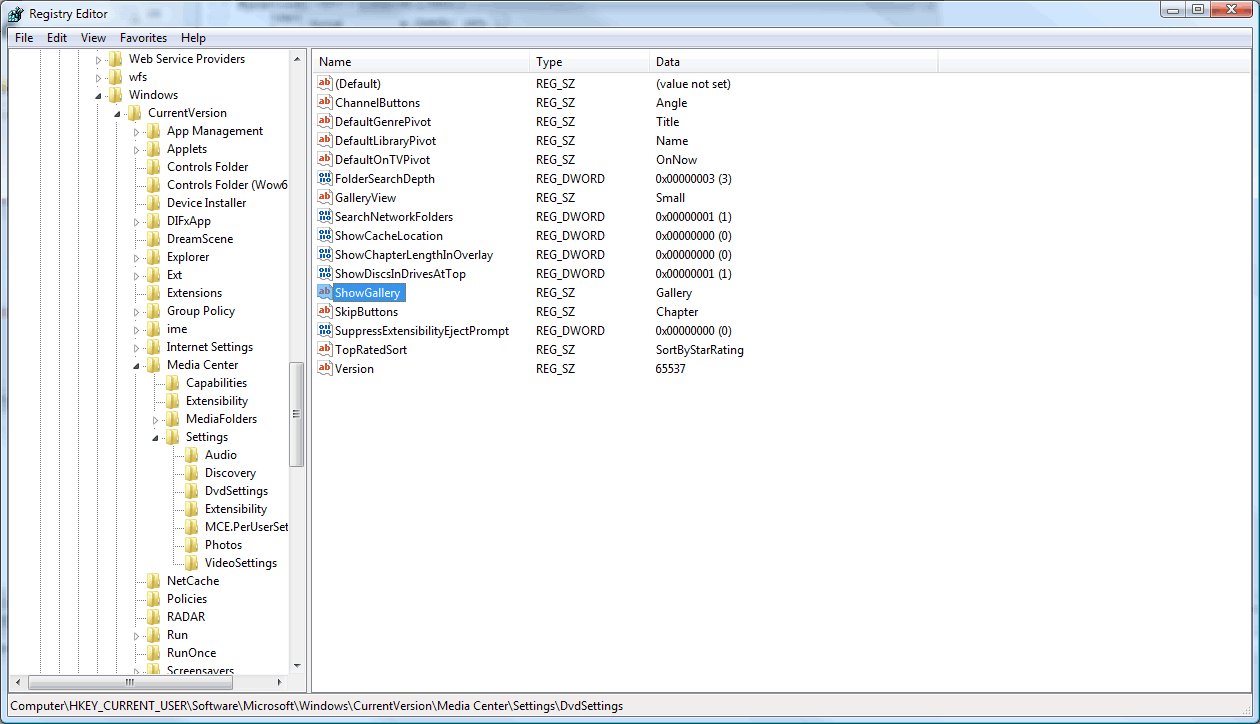Click the tree vertical scrollbar thumb
This screenshot has height=724, width=1260.
coord(297,414)
